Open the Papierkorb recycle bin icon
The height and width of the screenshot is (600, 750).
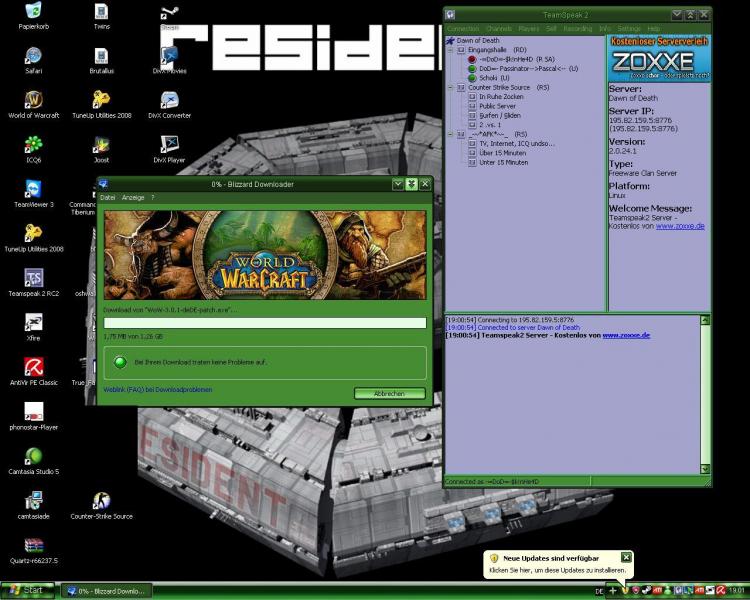coord(33,16)
